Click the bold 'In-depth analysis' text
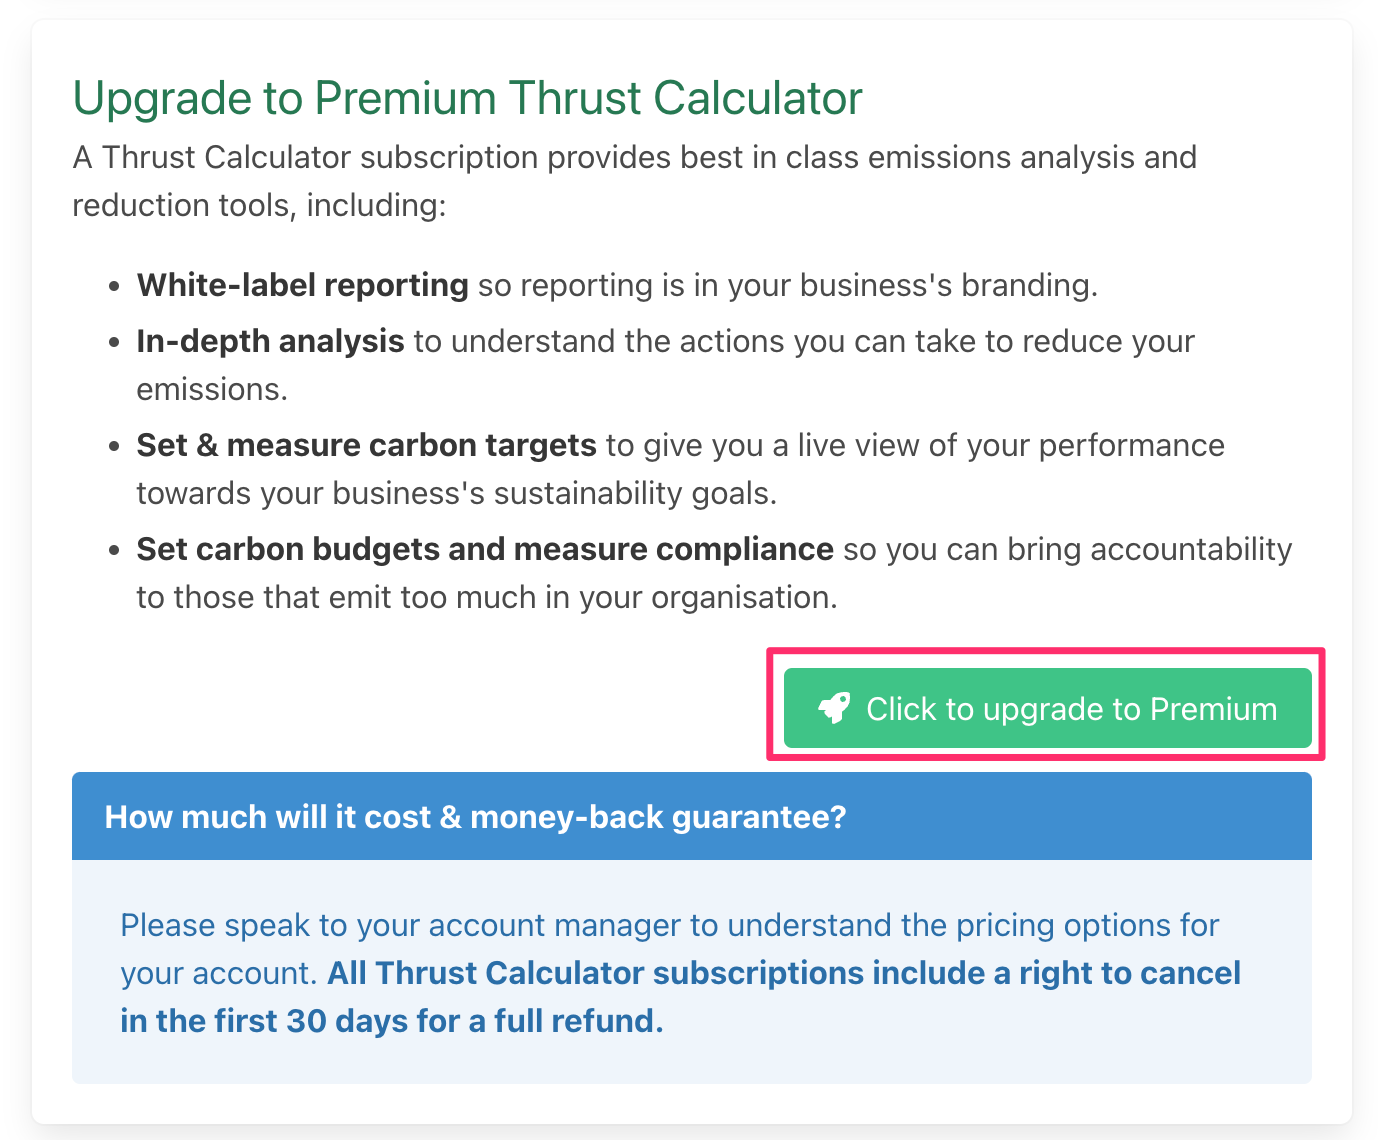Image resolution: width=1378 pixels, height=1140 pixels. [x=270, y=341]
